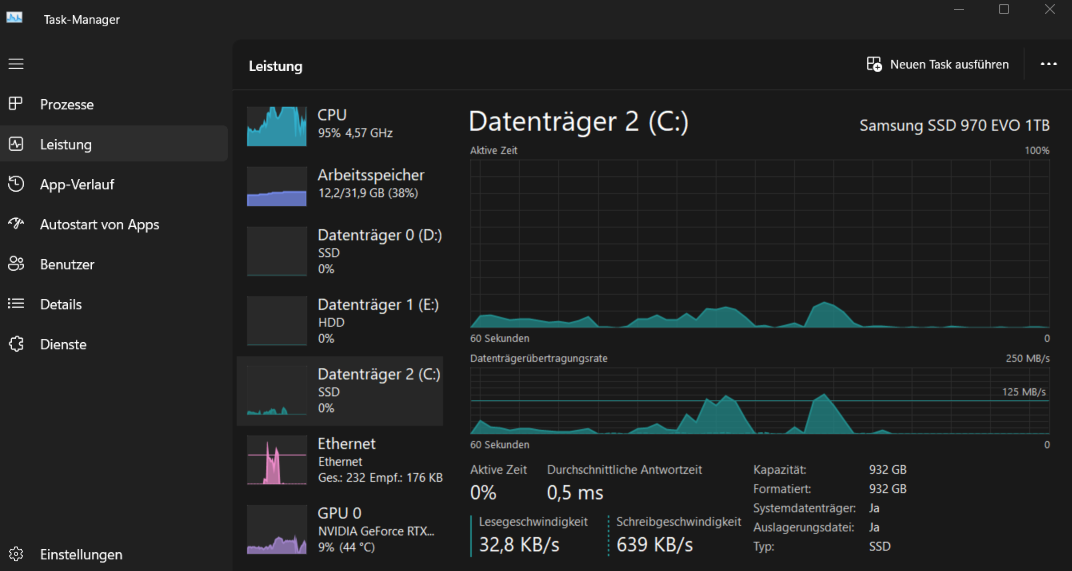The height and width of the screenshot is (571, 1072).
Task: Select the Autostart von Apps gauge icon
Action: tap(16, 224)
